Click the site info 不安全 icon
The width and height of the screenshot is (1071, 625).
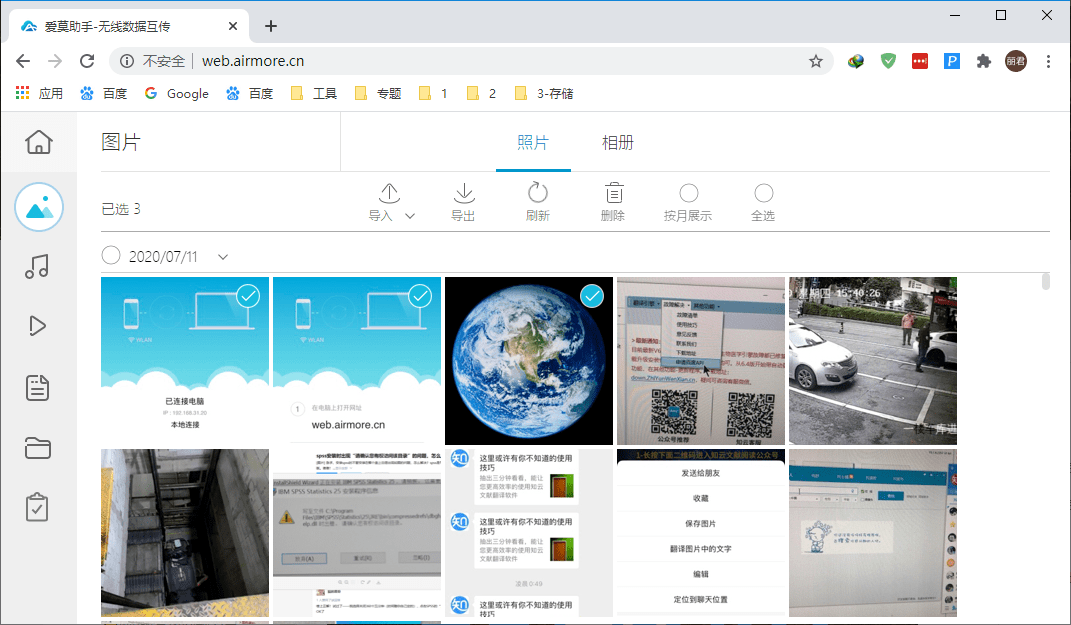click(127, 61)
